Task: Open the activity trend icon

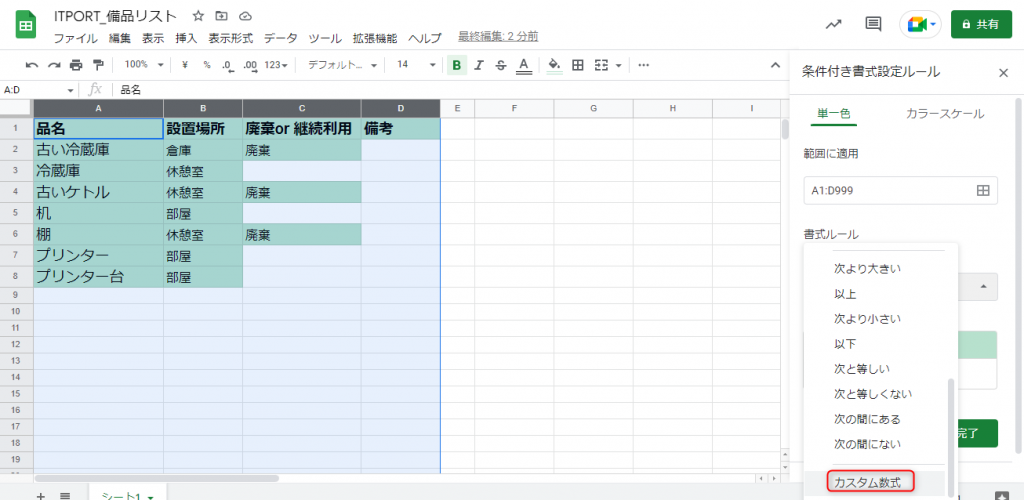Action: tap(833, 24)
